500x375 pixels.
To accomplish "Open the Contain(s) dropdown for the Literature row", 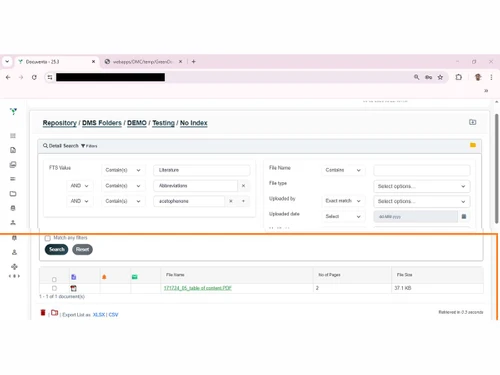I will 123,170.
